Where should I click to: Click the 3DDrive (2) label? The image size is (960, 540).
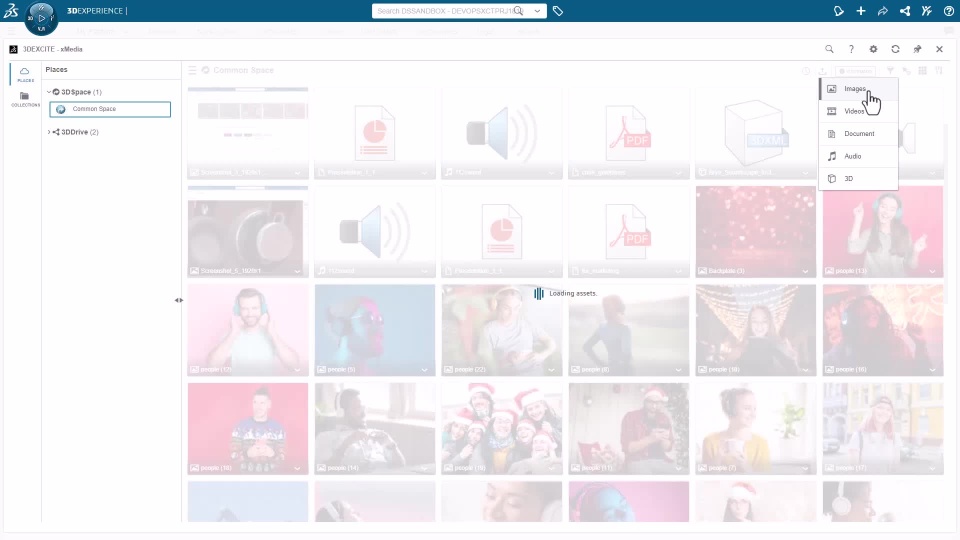point(80,132)
